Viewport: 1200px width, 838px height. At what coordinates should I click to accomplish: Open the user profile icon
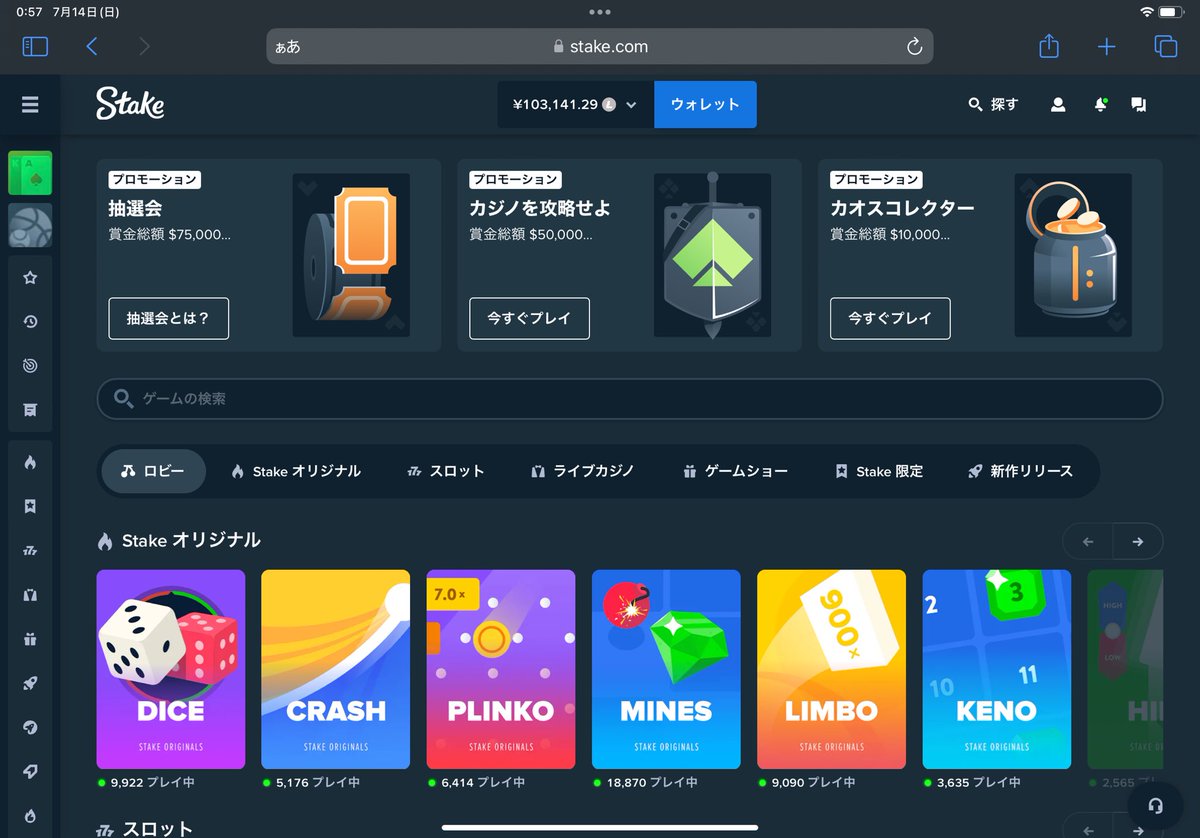pos(1058,104)
